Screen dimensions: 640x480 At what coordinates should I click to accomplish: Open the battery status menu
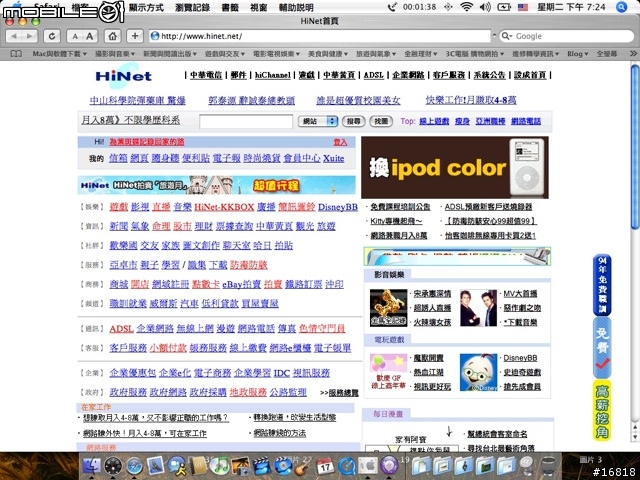point(504,7)
